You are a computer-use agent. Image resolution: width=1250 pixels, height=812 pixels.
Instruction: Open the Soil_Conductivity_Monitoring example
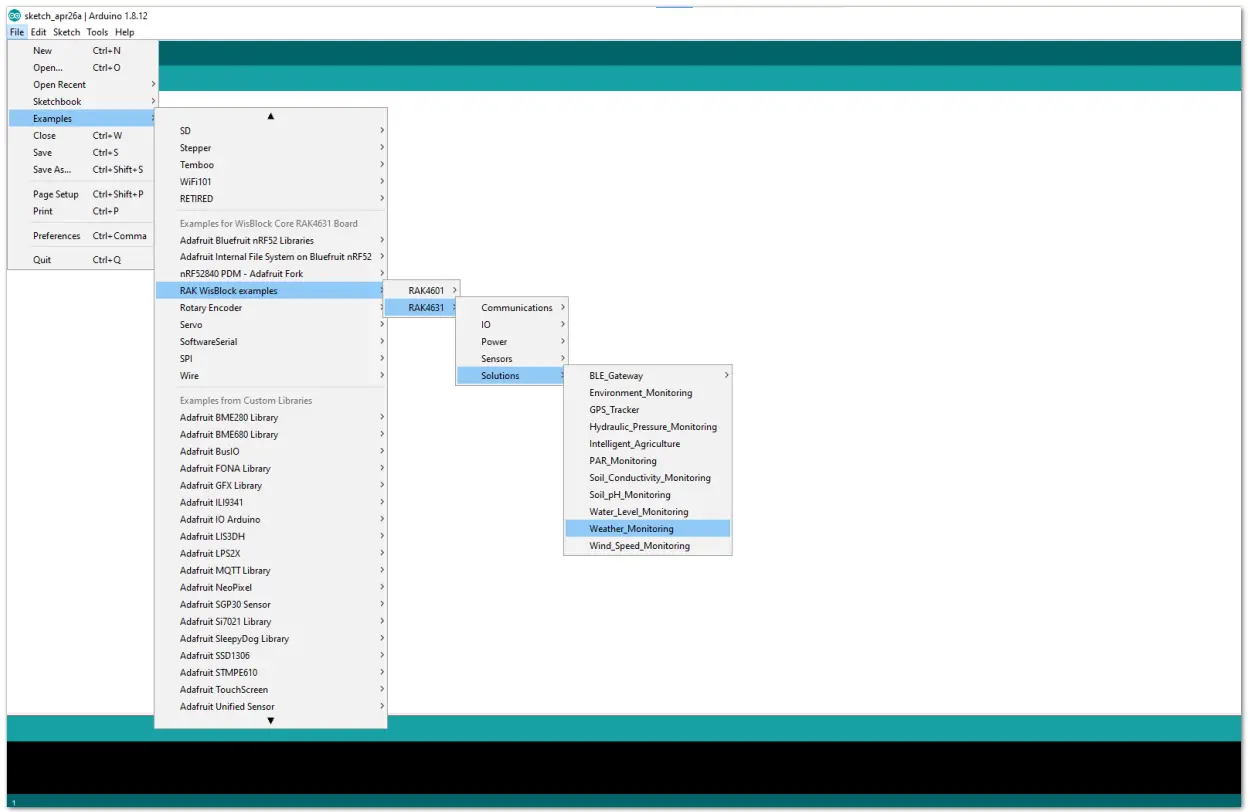click(x=648, y=478)
